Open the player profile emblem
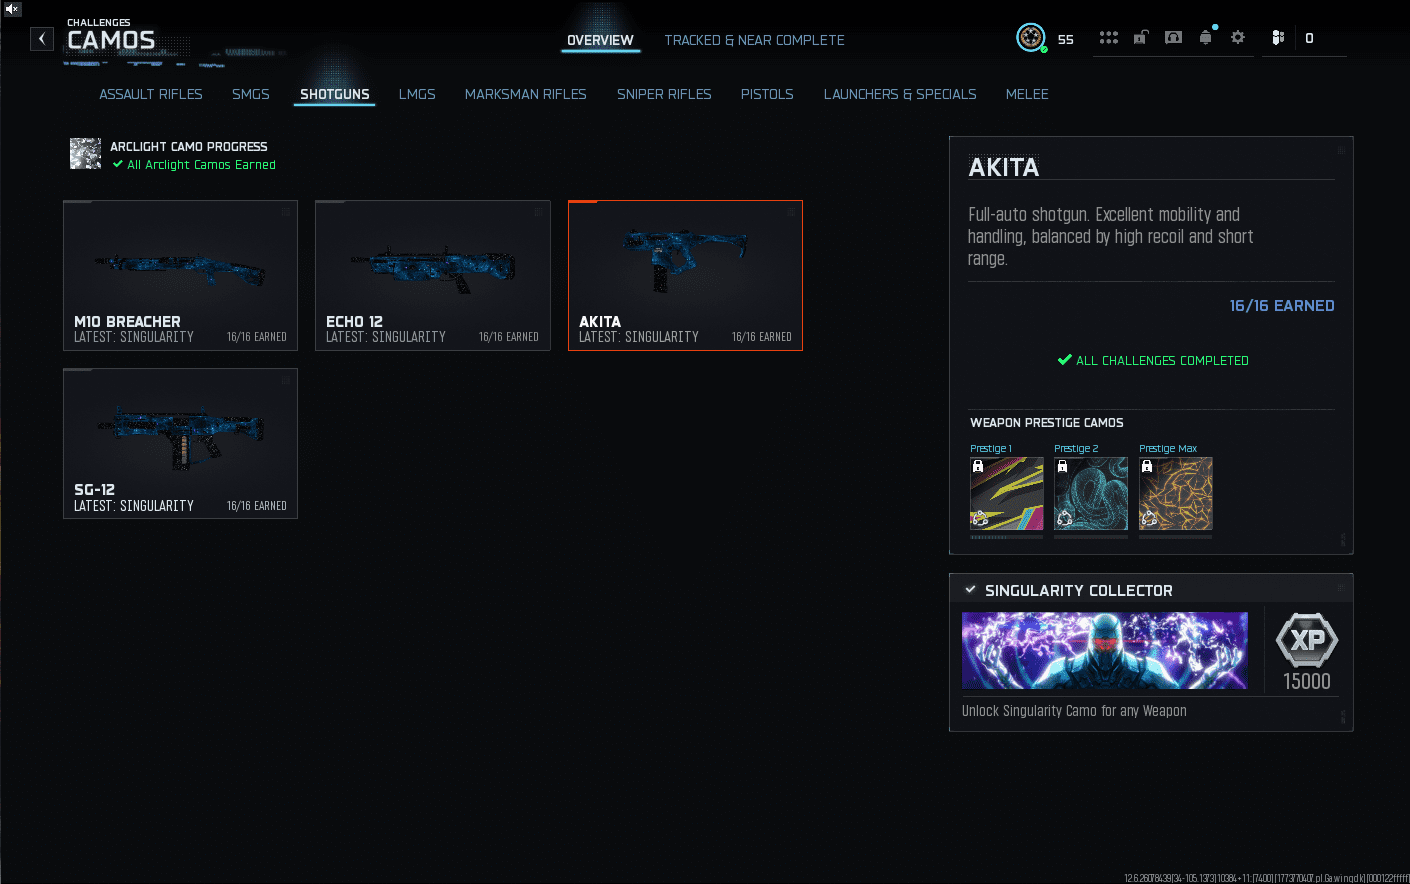1410x884 pixels. point(1030,38)
